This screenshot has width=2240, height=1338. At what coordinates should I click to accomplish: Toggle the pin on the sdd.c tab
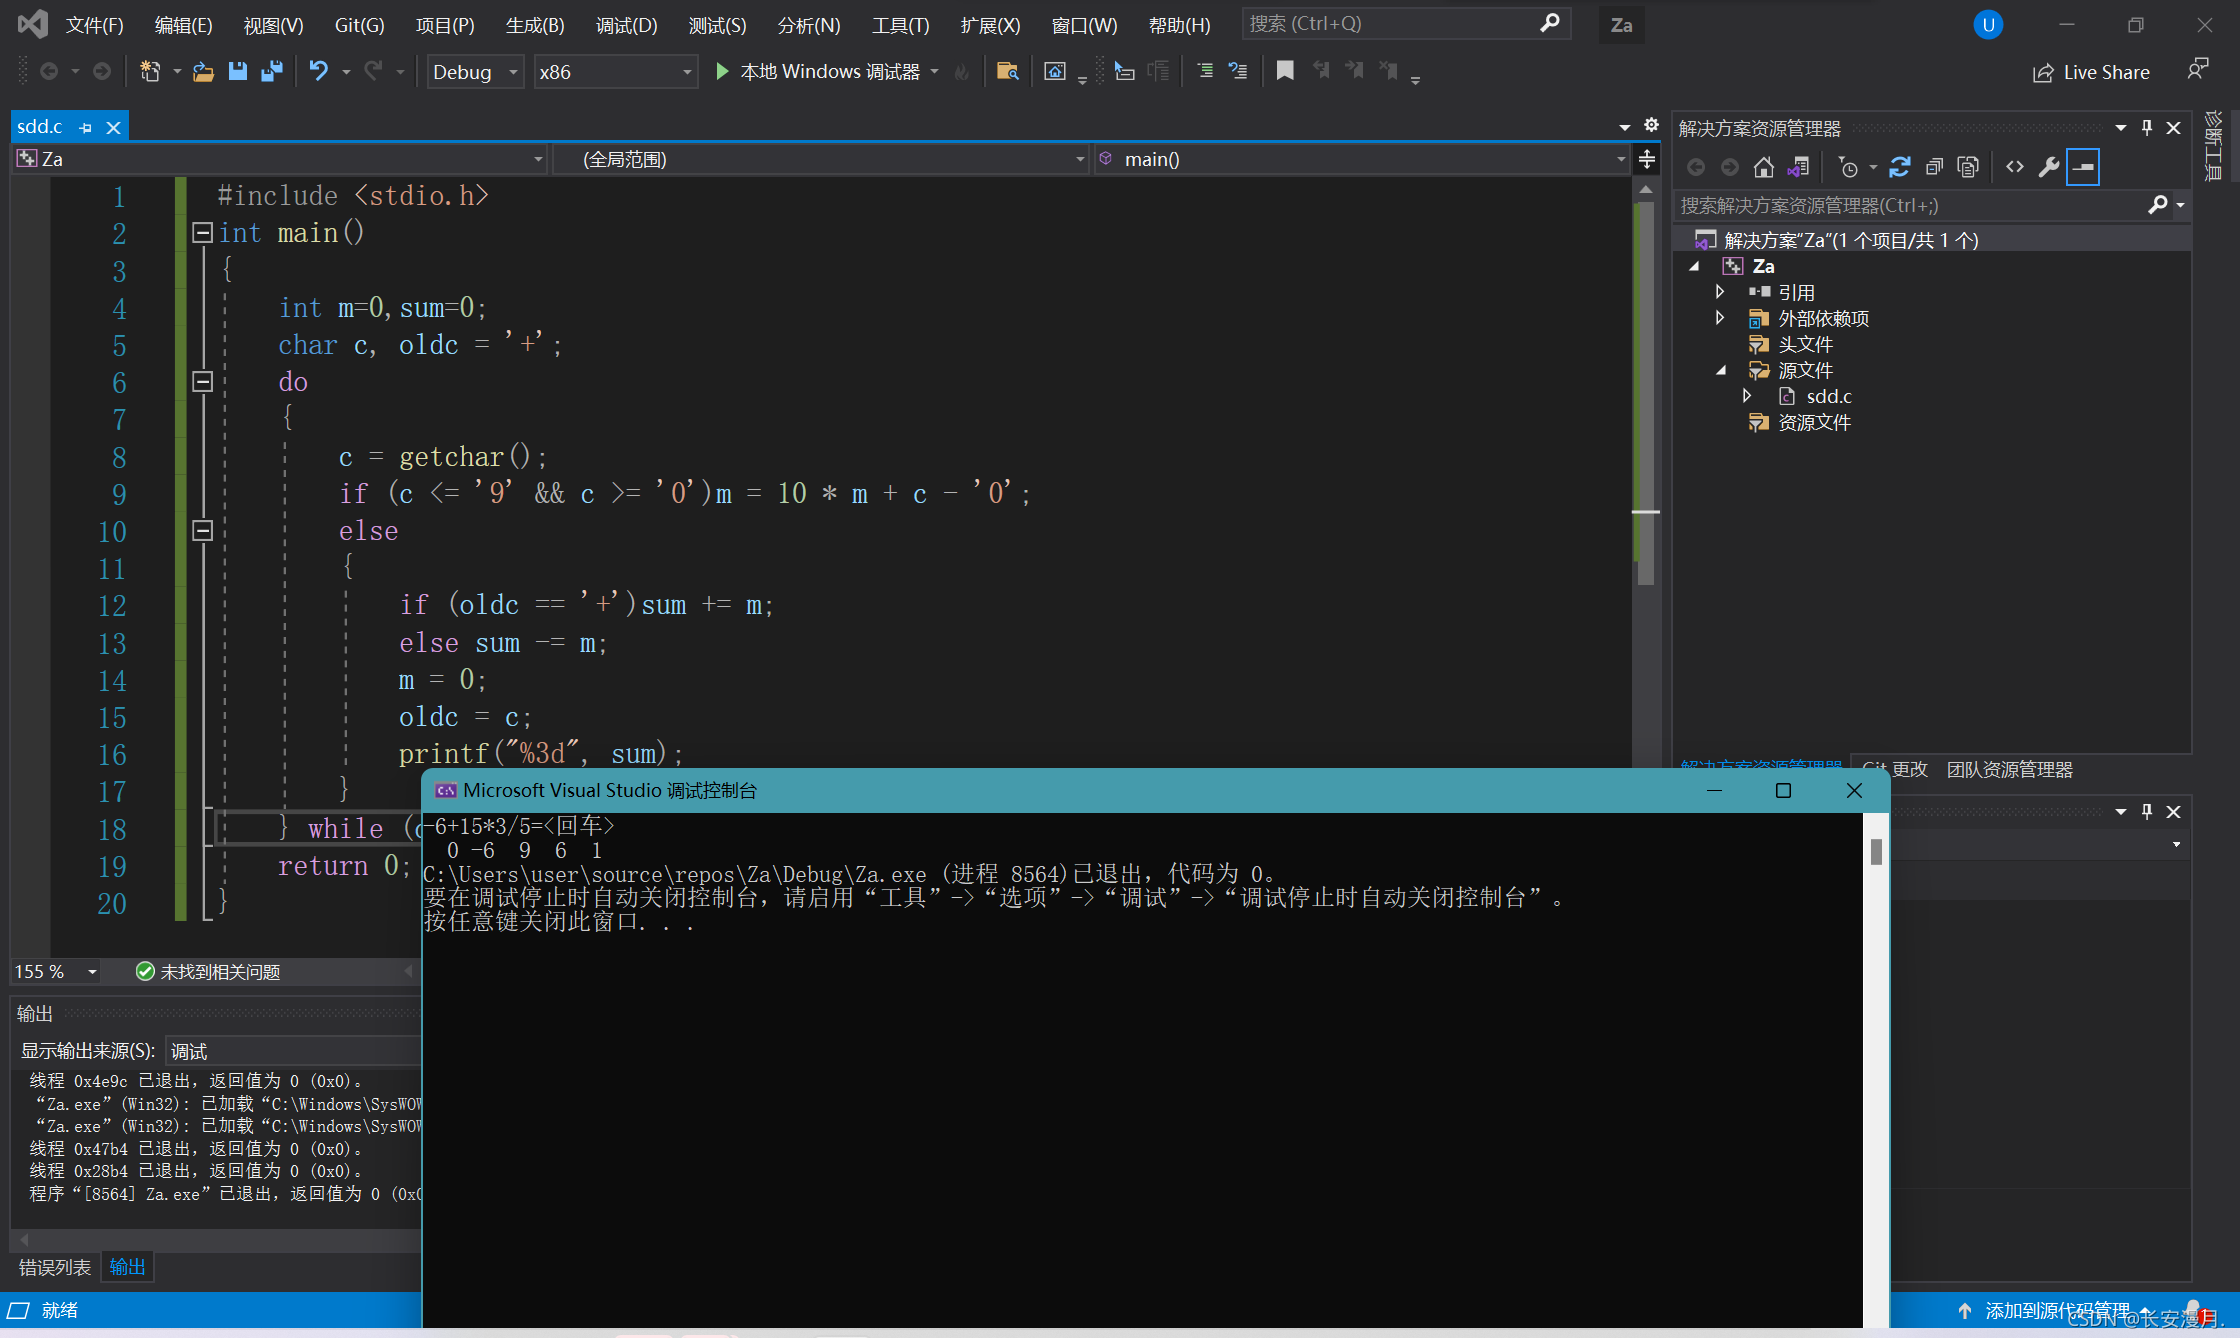click(86, 128)
